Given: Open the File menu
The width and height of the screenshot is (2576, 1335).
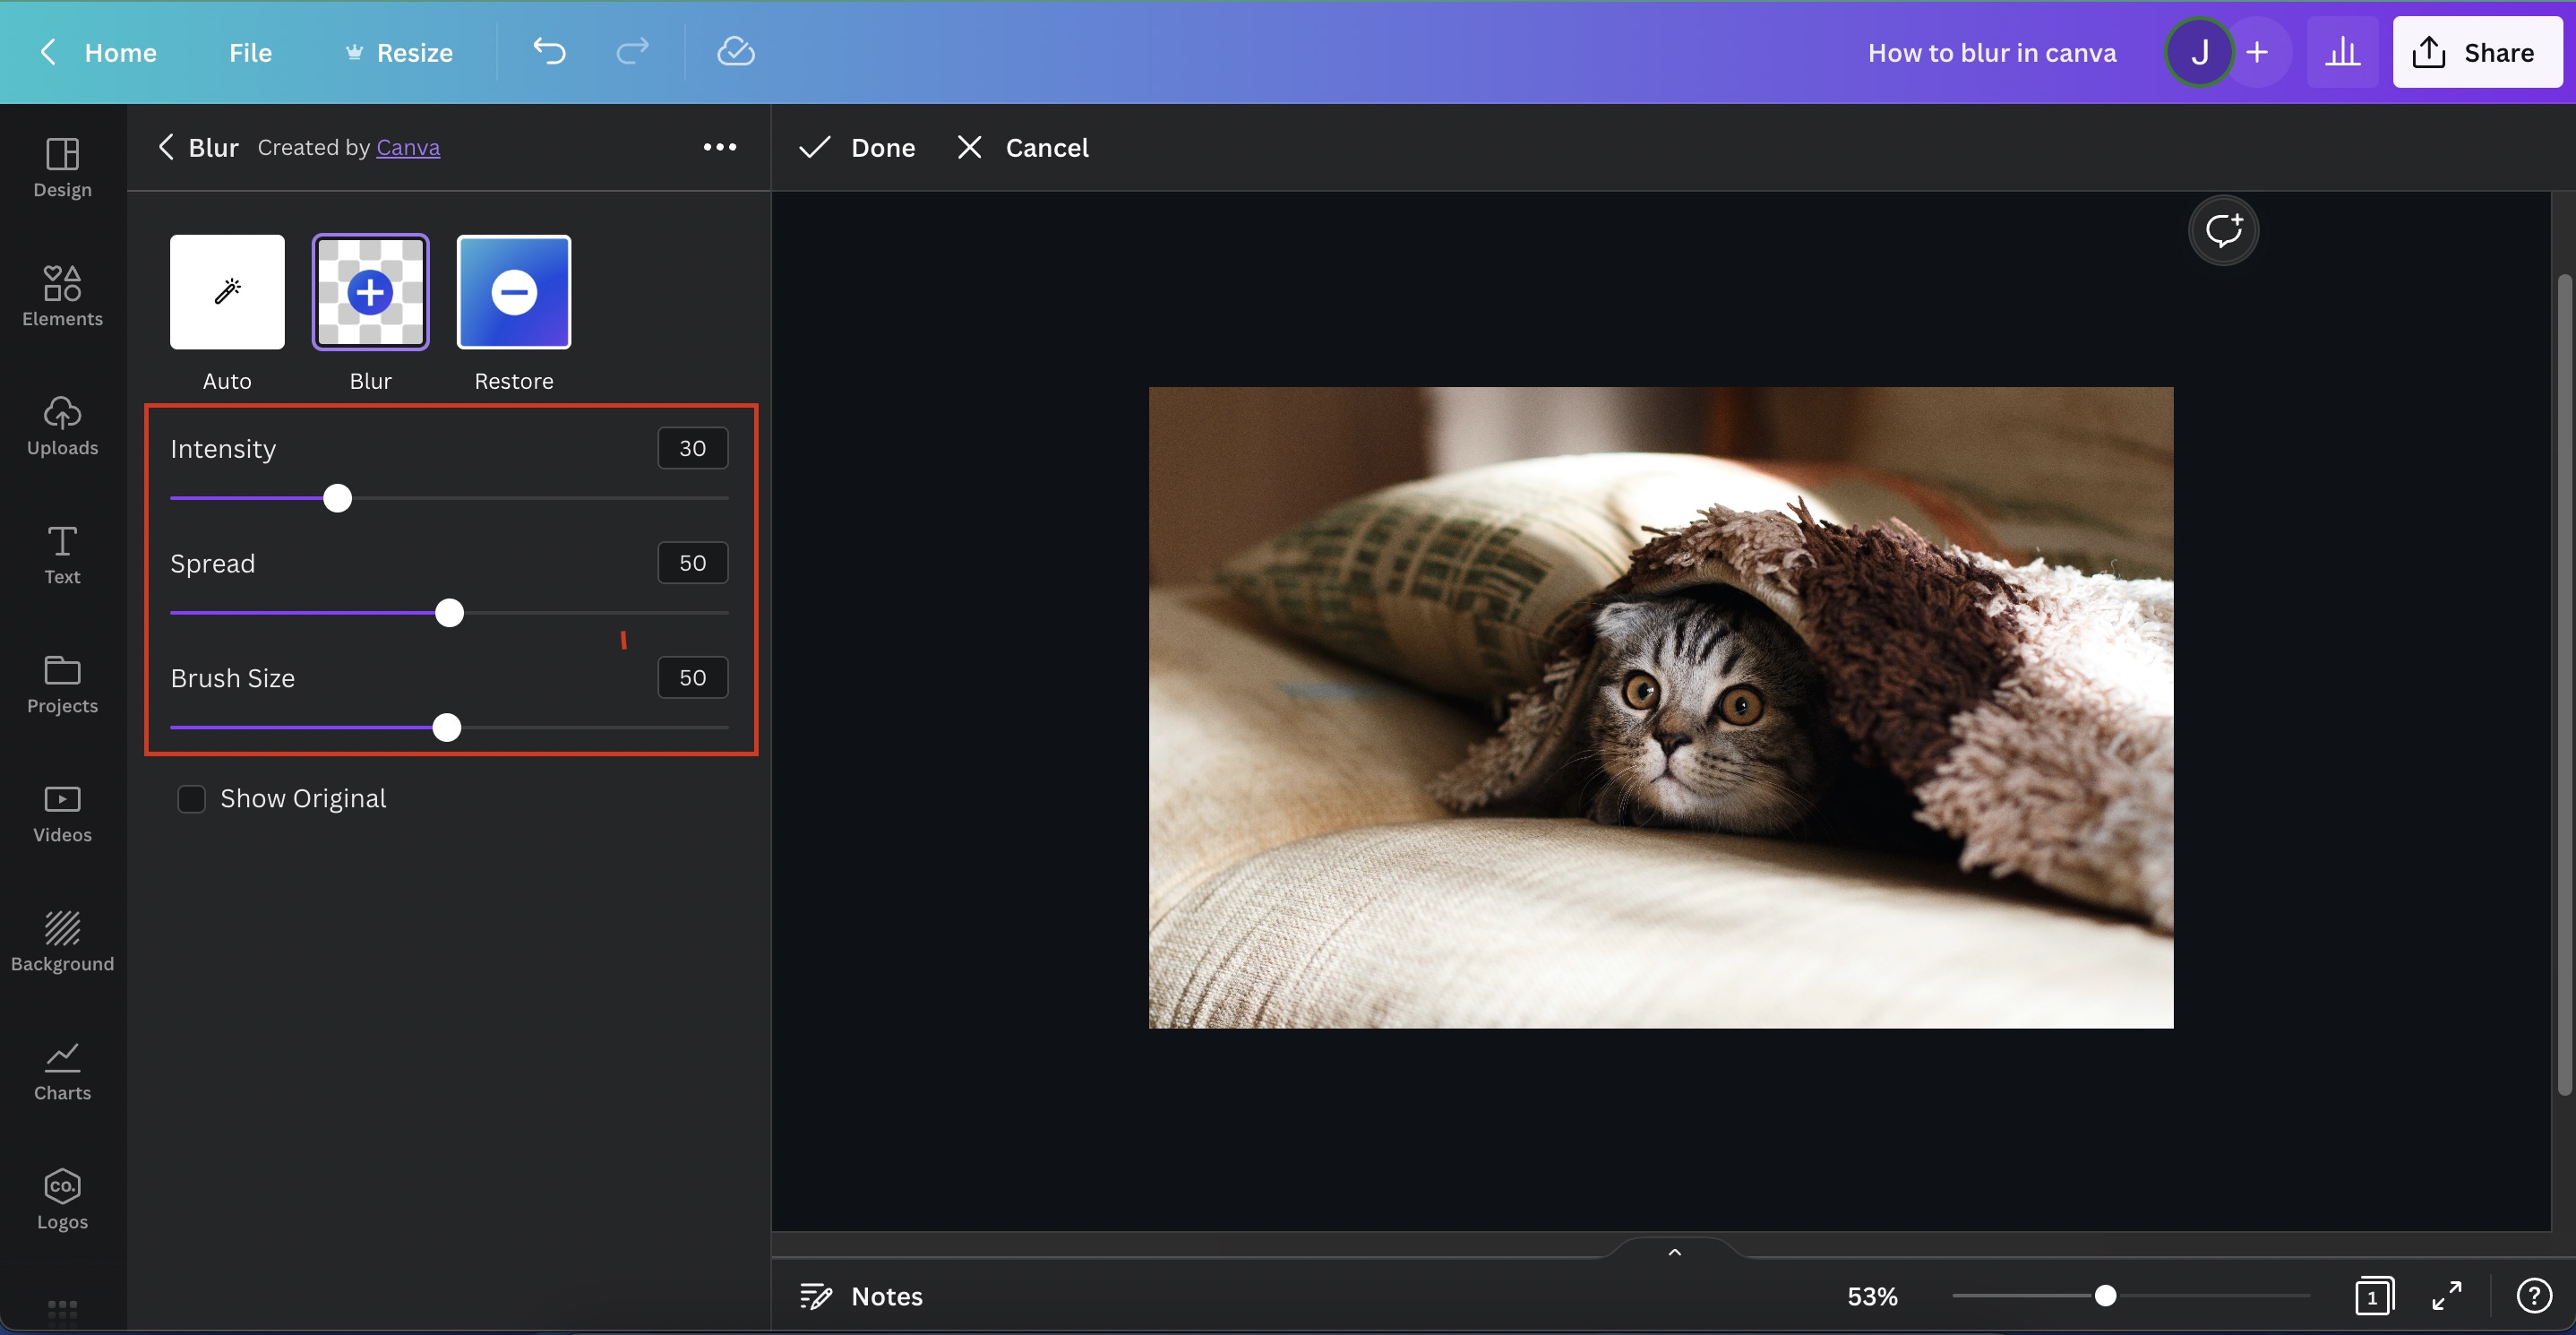Looking at the screenshot, I should pyautogui.click(x=249, y=52).
